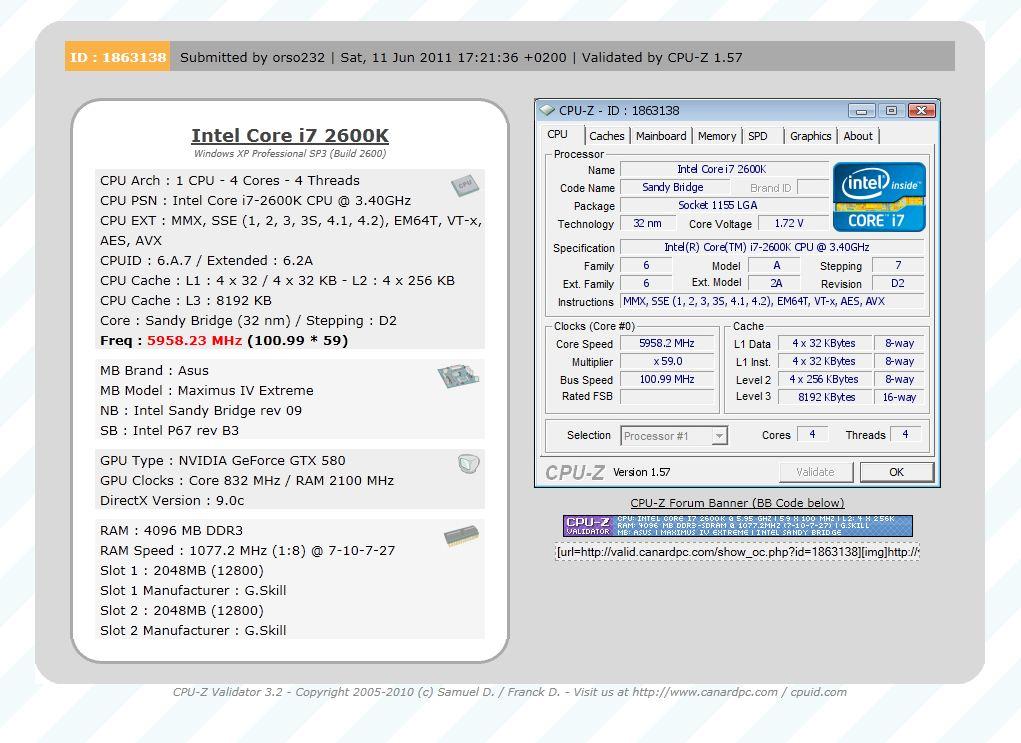This screenshot has height=743, width=1021.
Task: Click the BB code URL text field
Action: (737, 552)
